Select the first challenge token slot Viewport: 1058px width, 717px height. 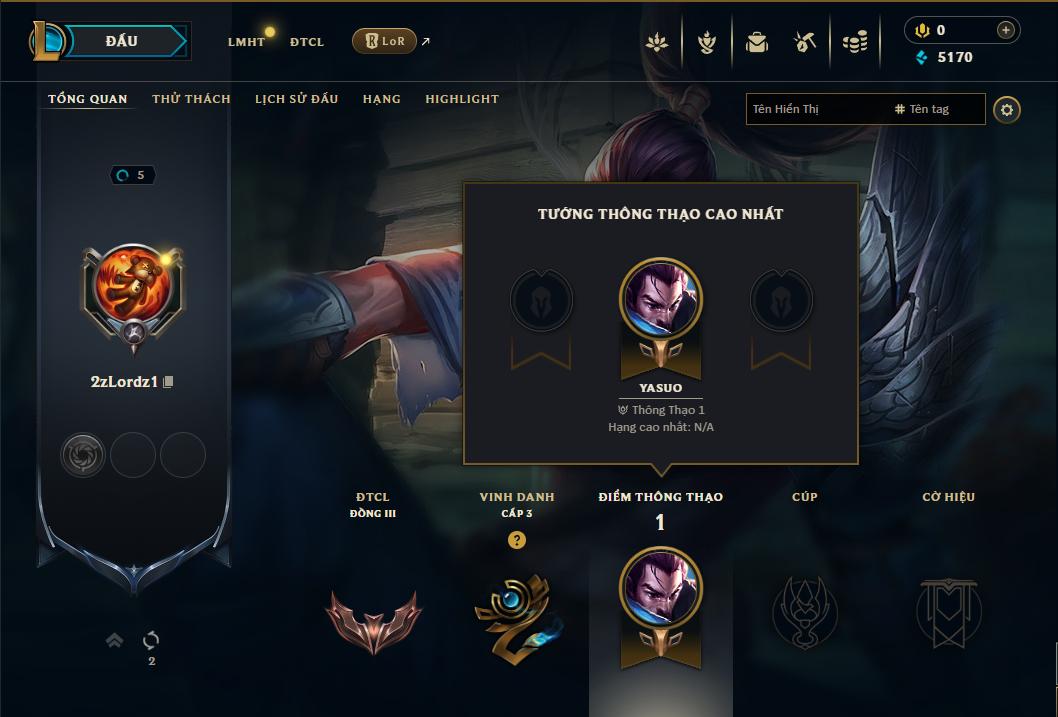pyautogui.click(x=83, y=455)
